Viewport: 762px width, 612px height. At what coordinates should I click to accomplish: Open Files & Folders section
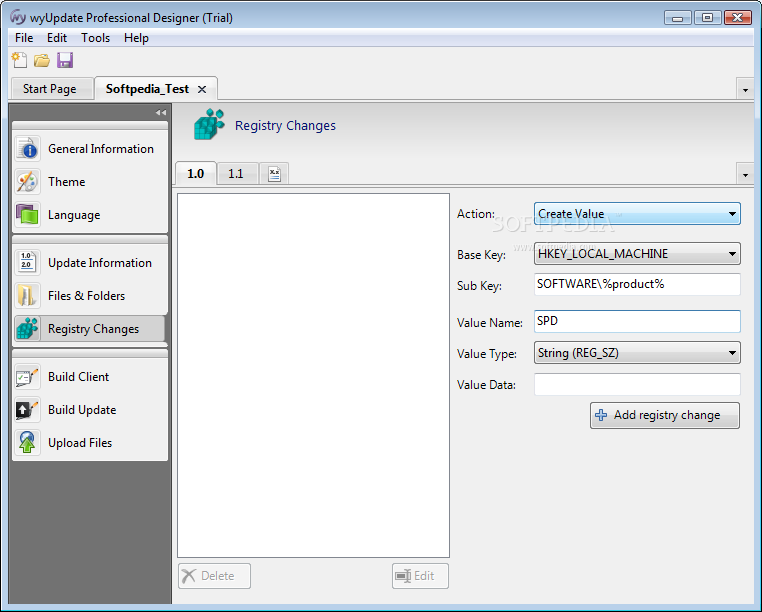[x=90, y=296]
